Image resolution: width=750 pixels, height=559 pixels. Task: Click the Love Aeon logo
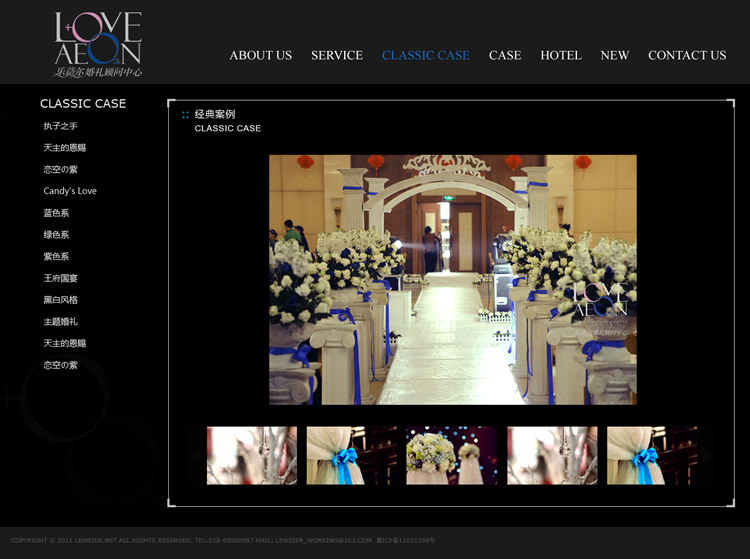pos(98,44)
